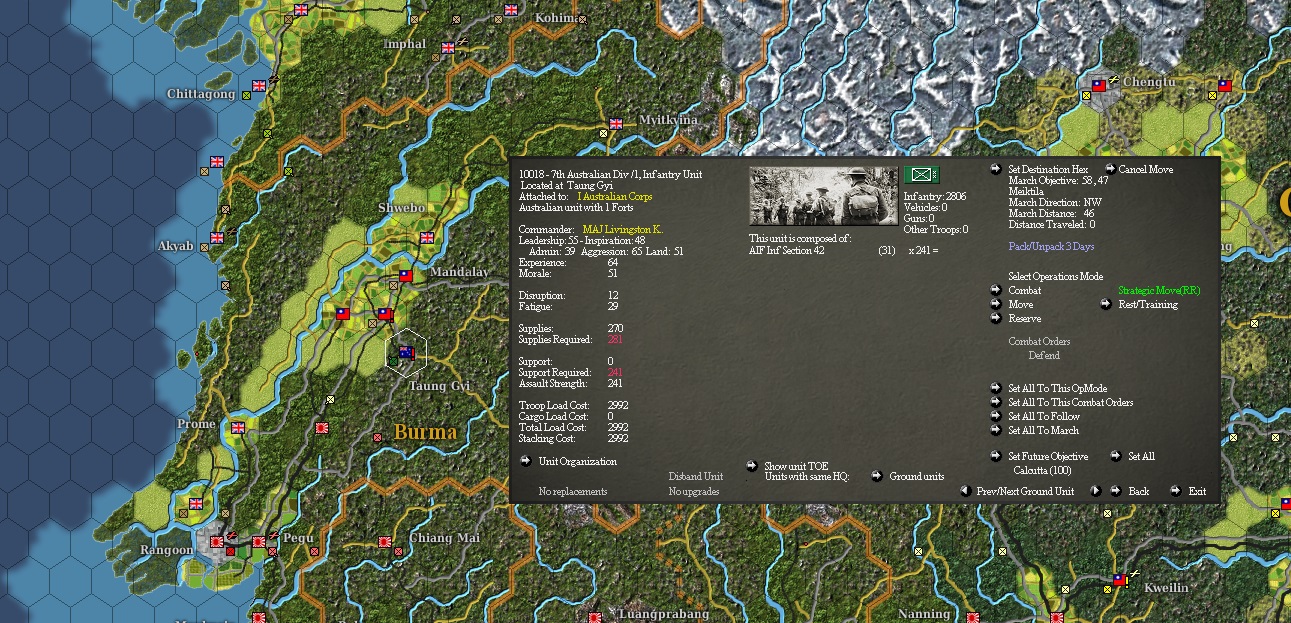
Task: Click the Pack/Unpack 3 Days label
Action: (1051, 246)
